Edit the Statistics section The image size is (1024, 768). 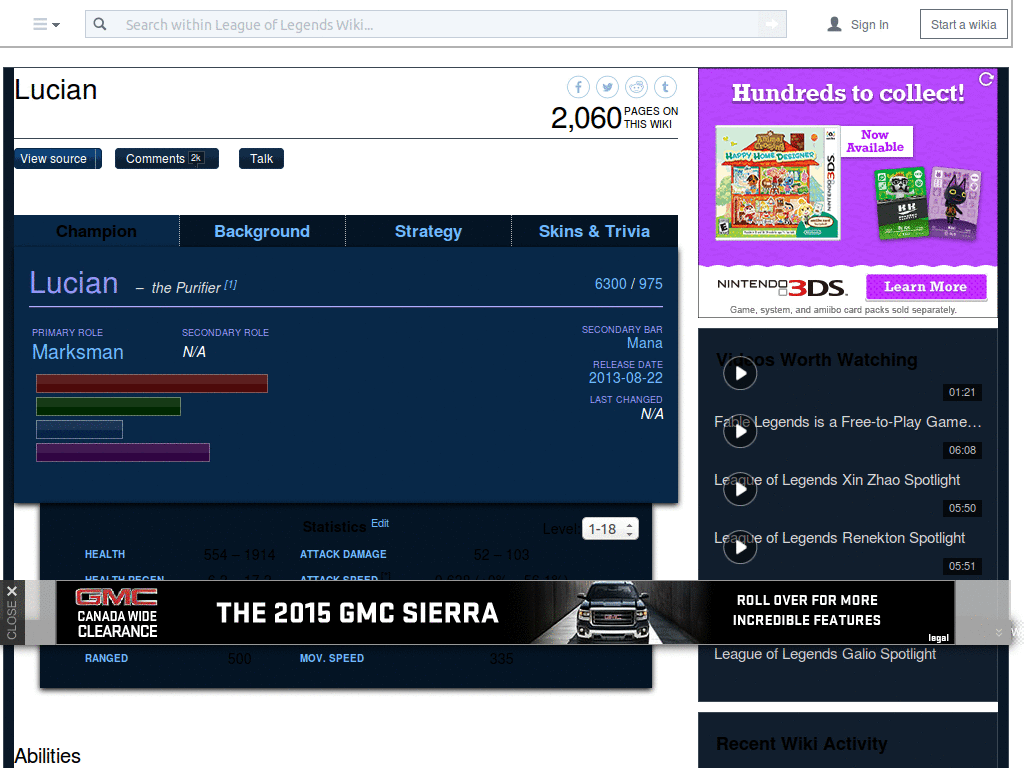click(380, 523)
